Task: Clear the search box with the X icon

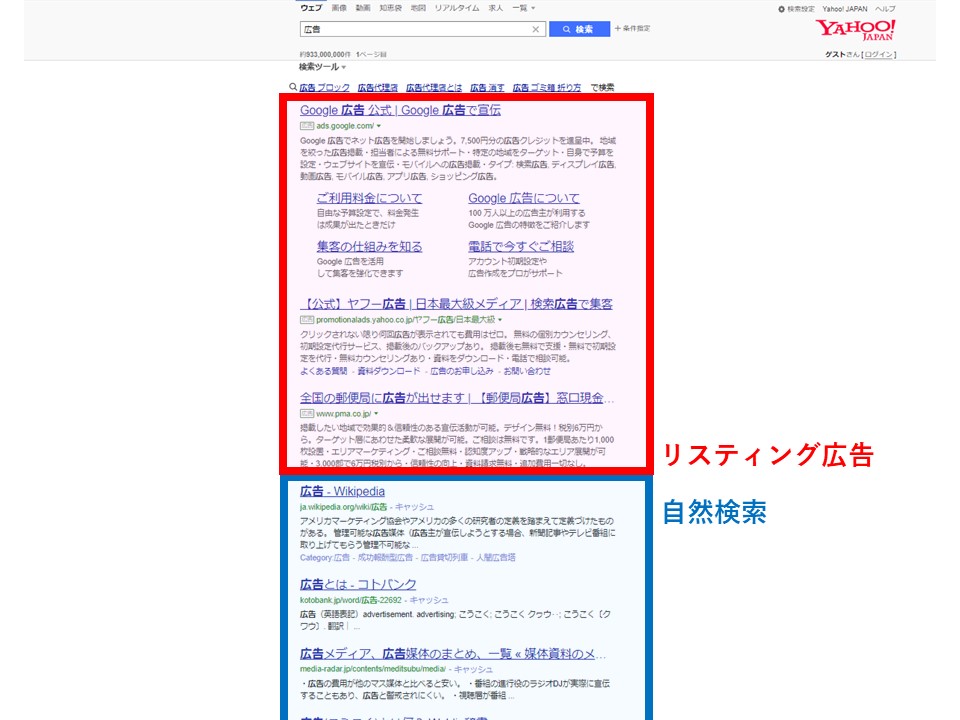Action: 536,29
